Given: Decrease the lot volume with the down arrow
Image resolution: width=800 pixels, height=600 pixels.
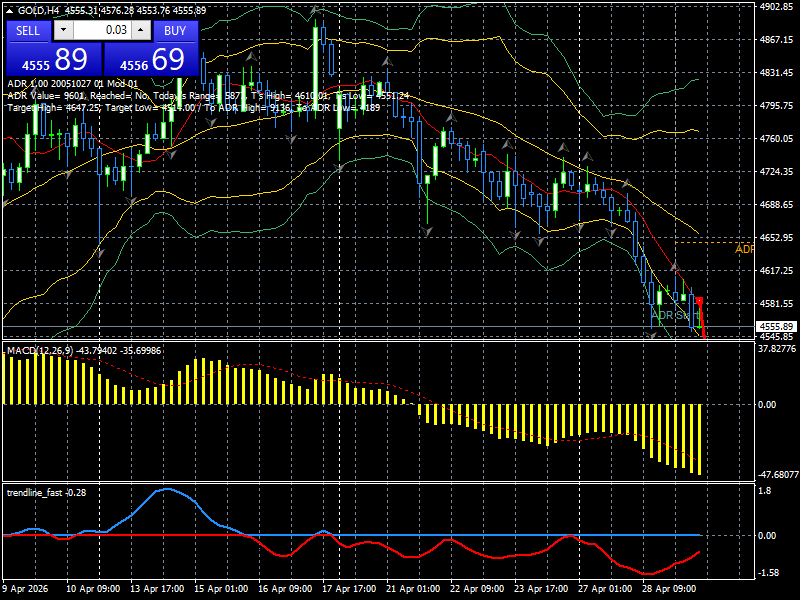Looking at the screenshot, I should [x=63, y=30].
